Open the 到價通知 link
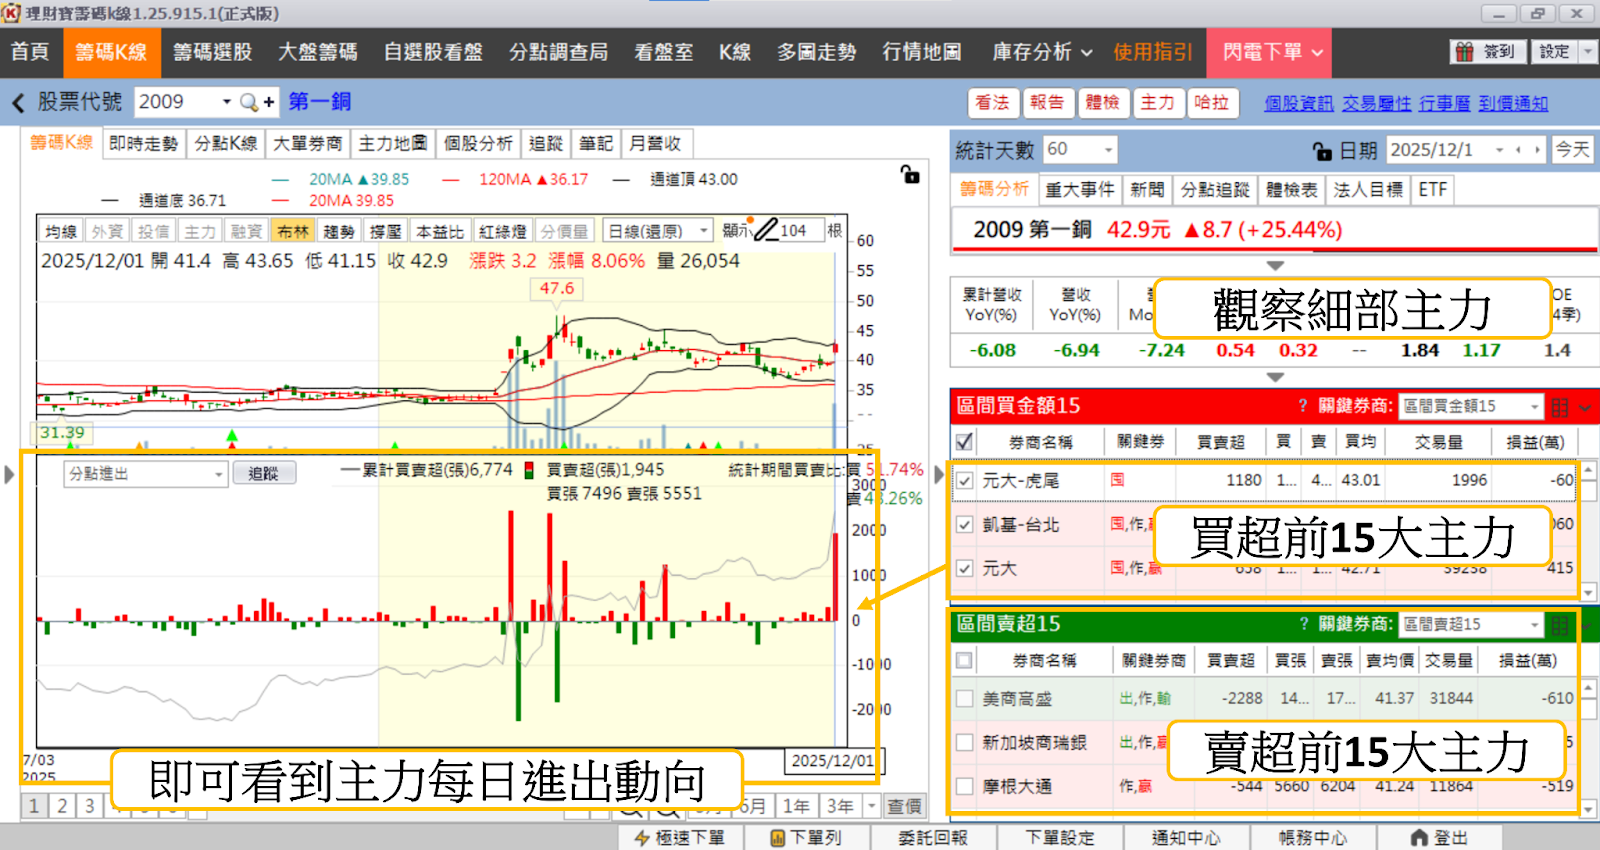The width and height of the screenshot is (1600, 850). pos(1513,104)
